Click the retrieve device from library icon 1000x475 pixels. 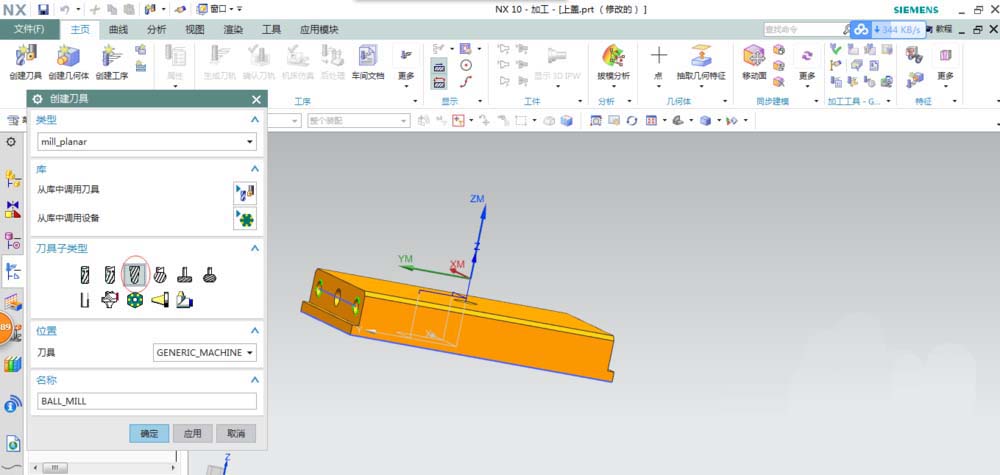(x=244, y=218)
